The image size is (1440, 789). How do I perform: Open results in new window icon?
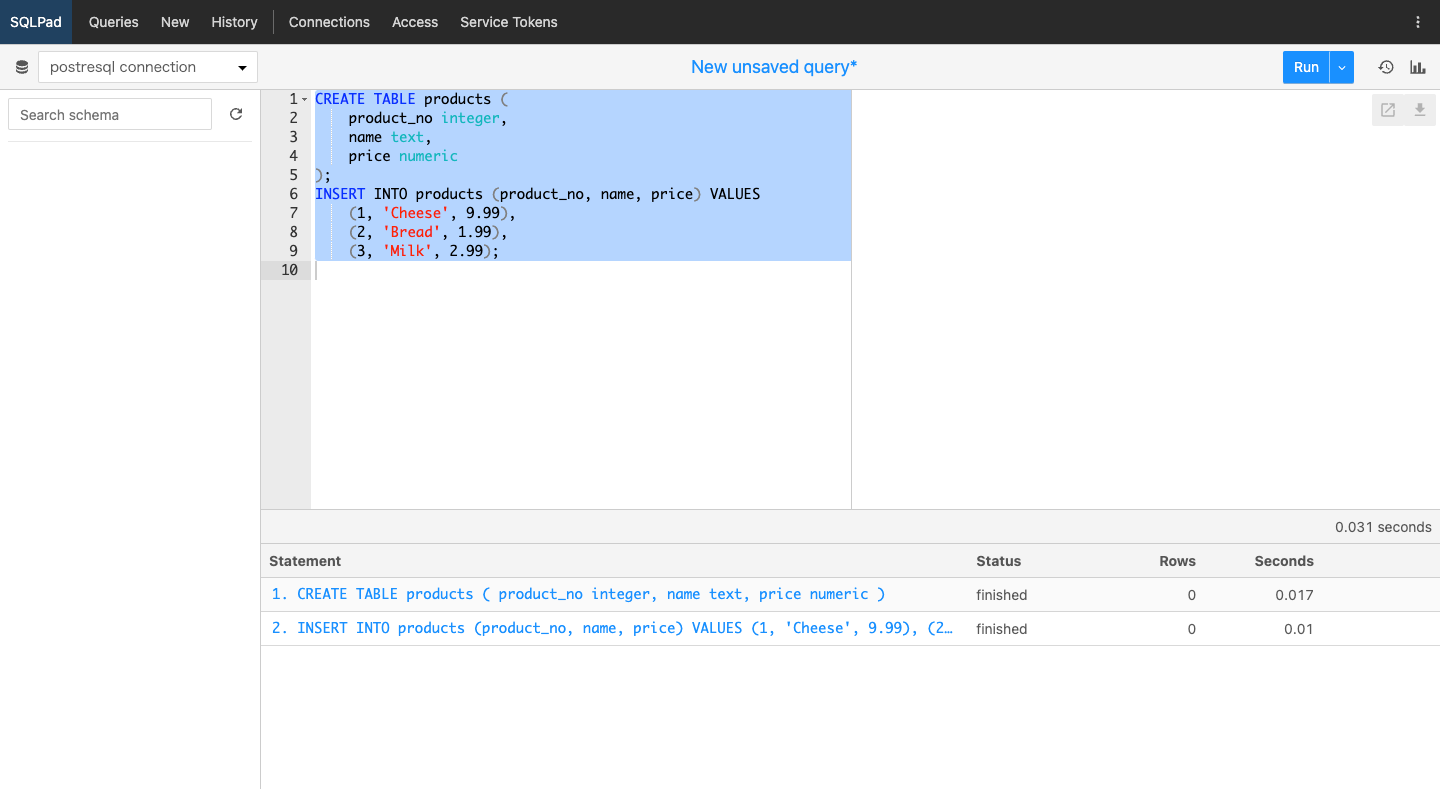click(x=1388, y=110)
